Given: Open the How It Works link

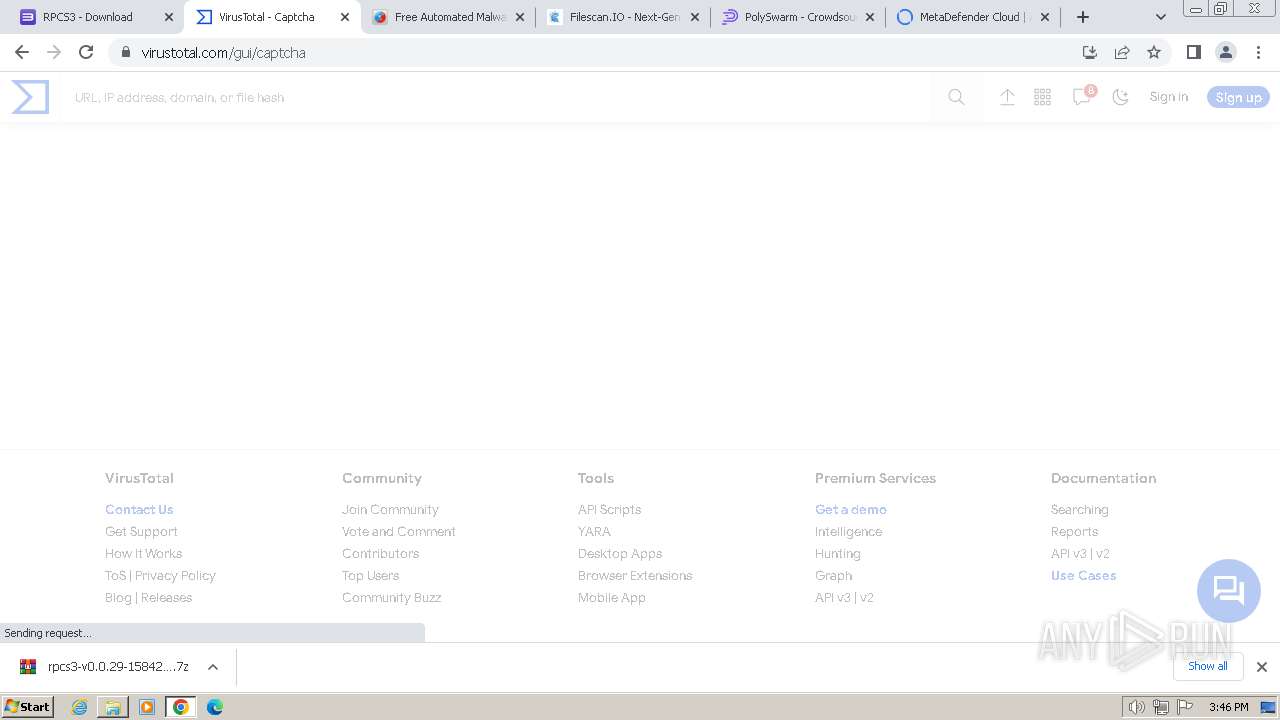Looking at the screenshot, I should coord(143,554).
